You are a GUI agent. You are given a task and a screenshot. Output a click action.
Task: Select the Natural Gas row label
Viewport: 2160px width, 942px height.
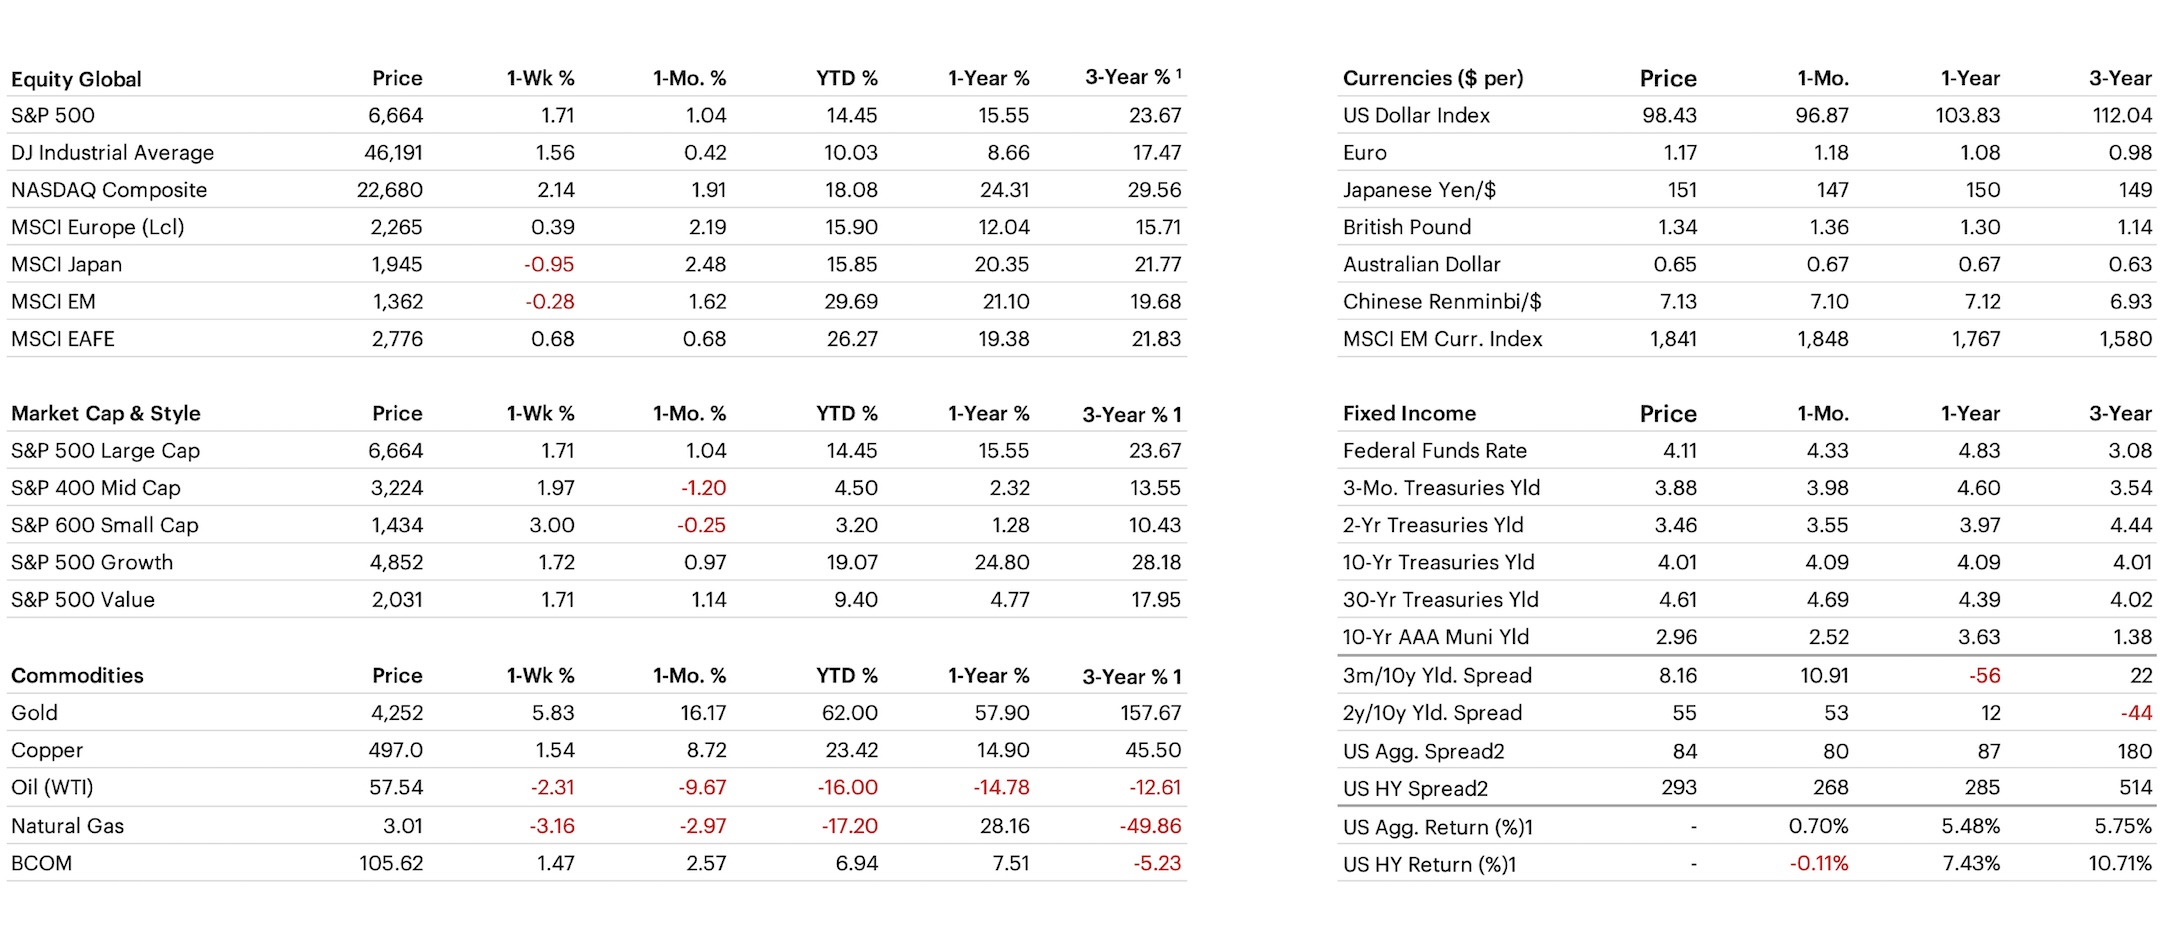(x=67, y=826)
